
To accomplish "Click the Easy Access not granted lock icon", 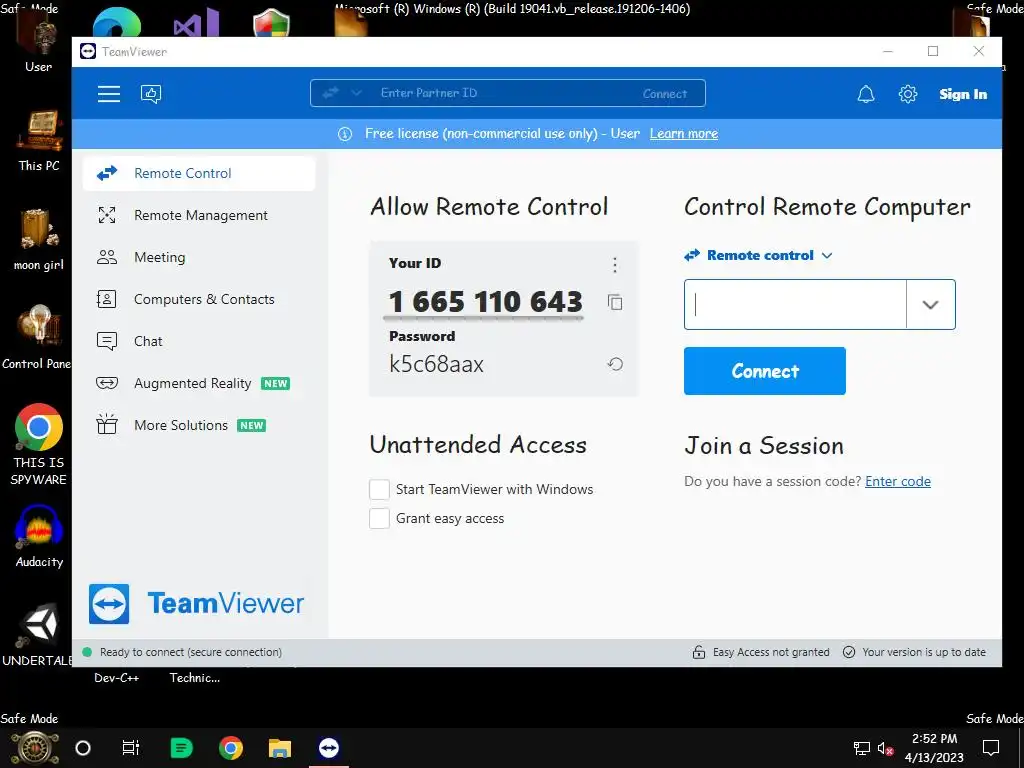I will tap(699, 652).
